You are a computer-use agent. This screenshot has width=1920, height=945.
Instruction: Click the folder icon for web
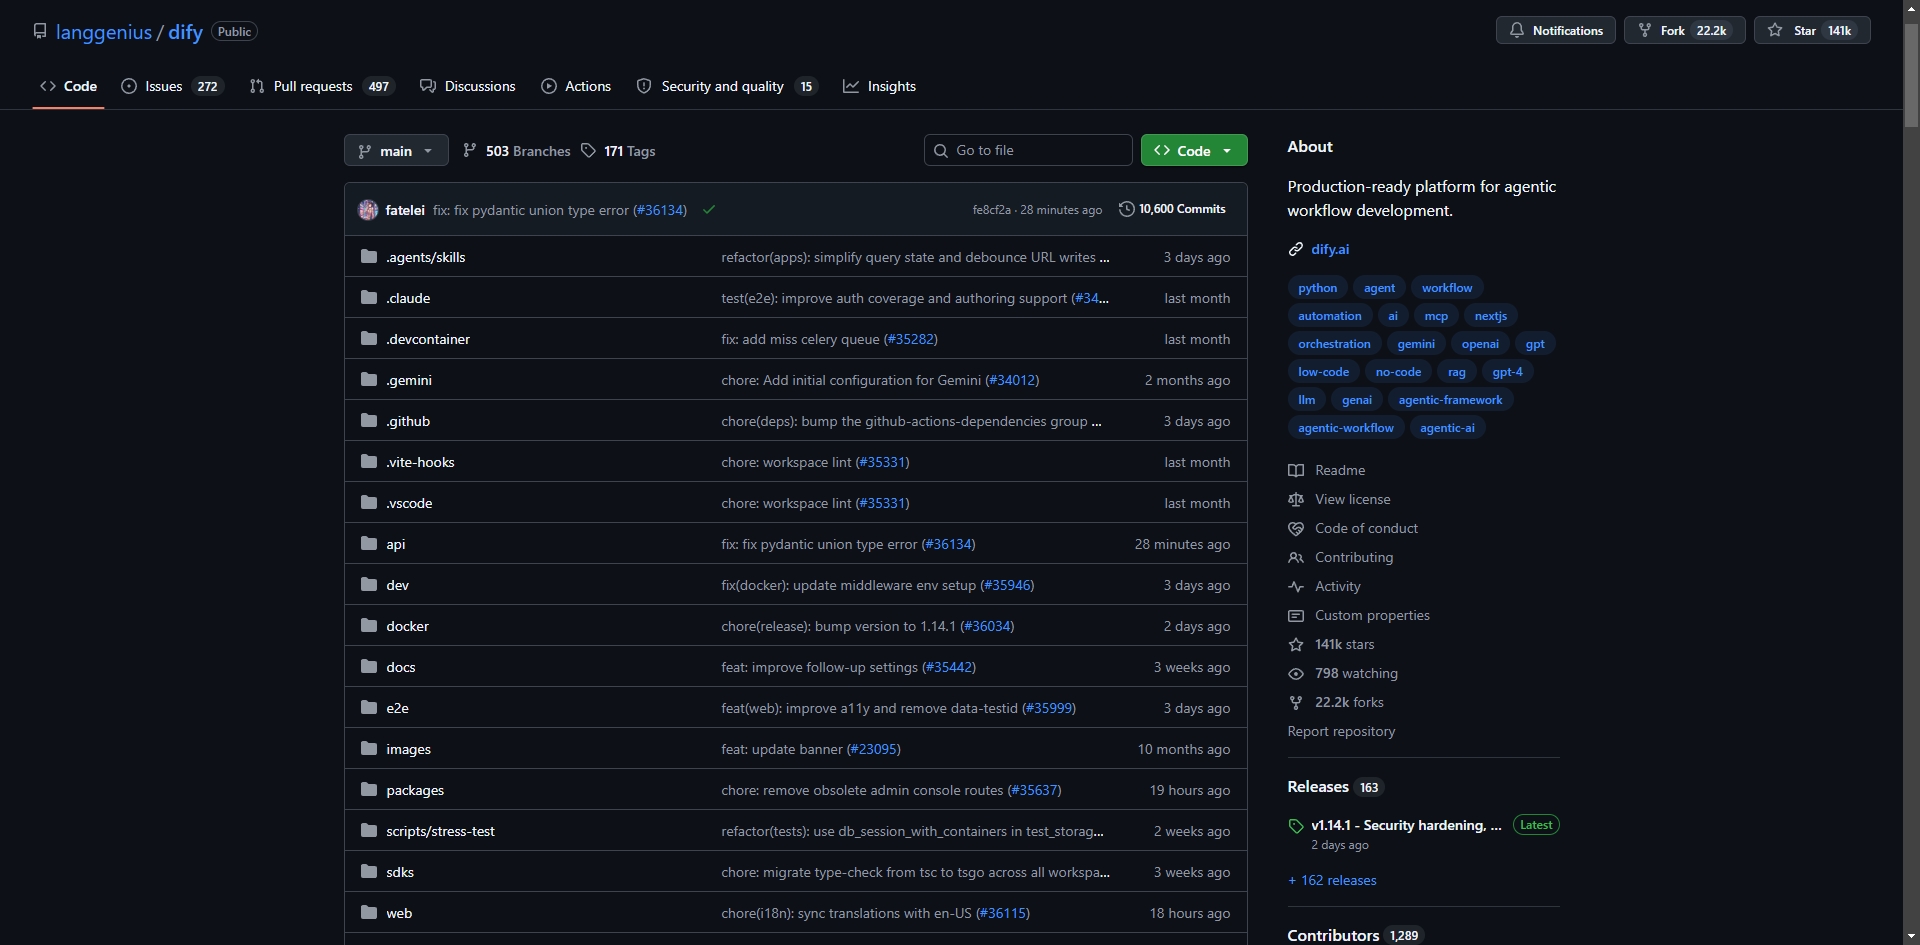[x=369, y=913]
